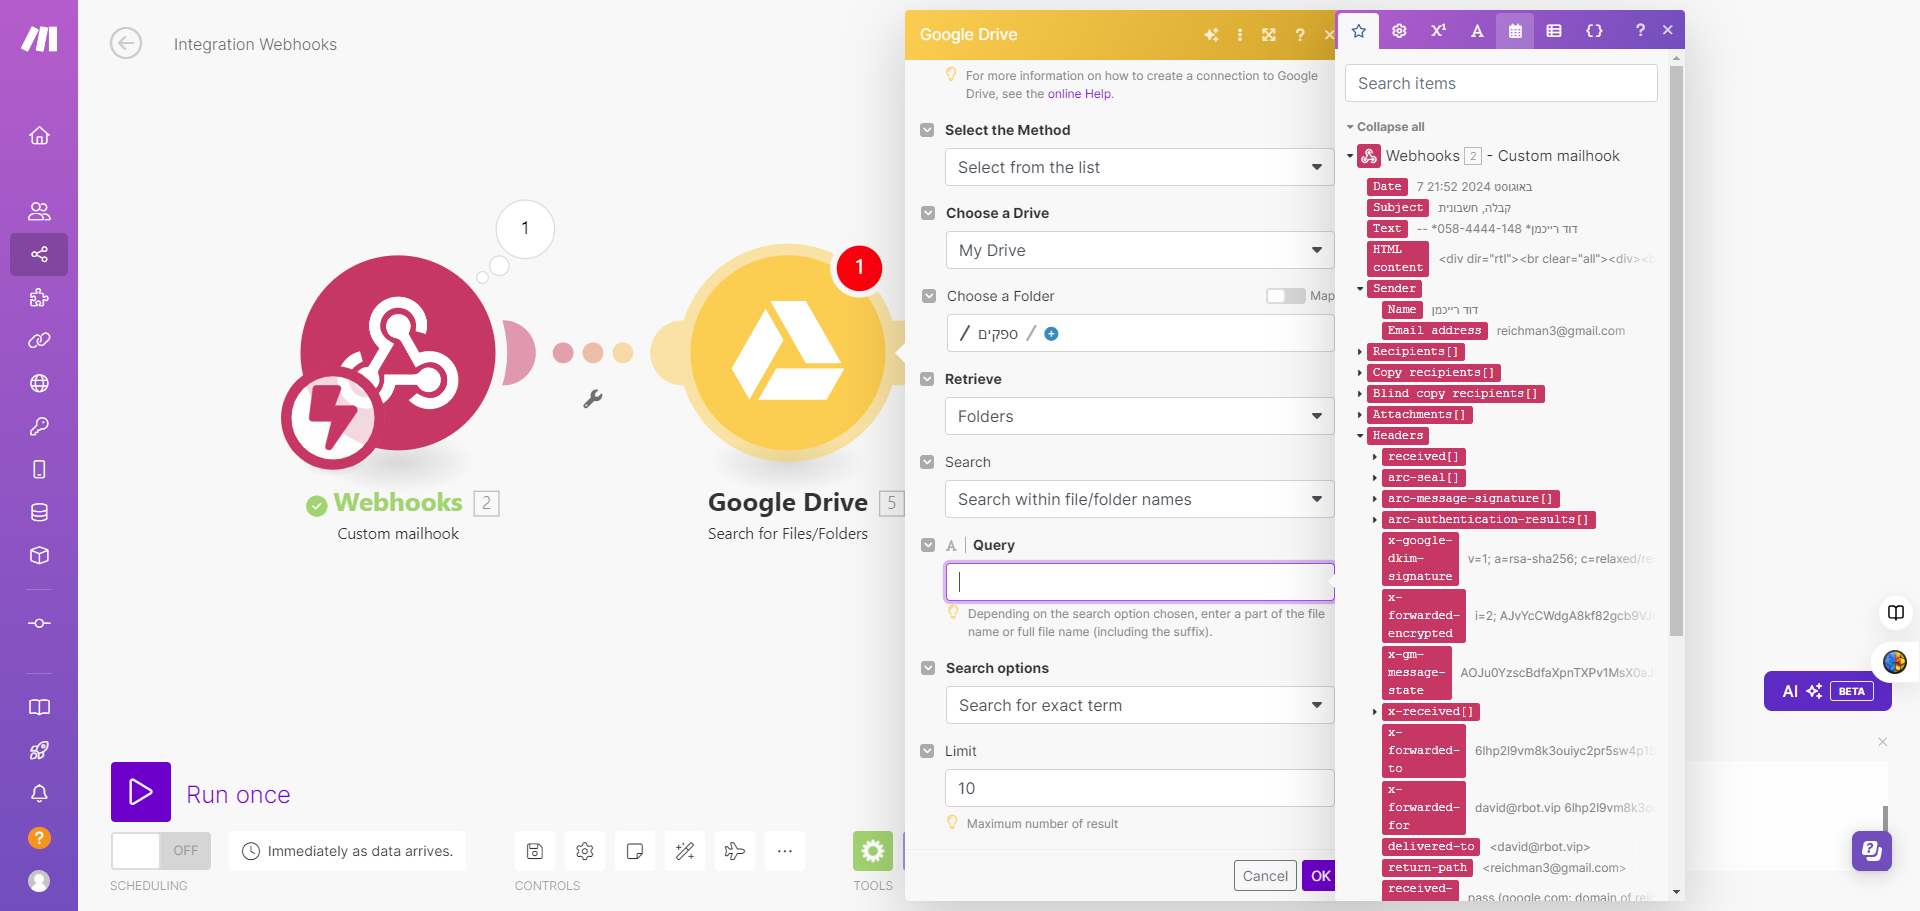The height and width of the screenshot is (911, 1920).
Task: Open the star favorites tab in mapping panel
Action: (1359, 31)
